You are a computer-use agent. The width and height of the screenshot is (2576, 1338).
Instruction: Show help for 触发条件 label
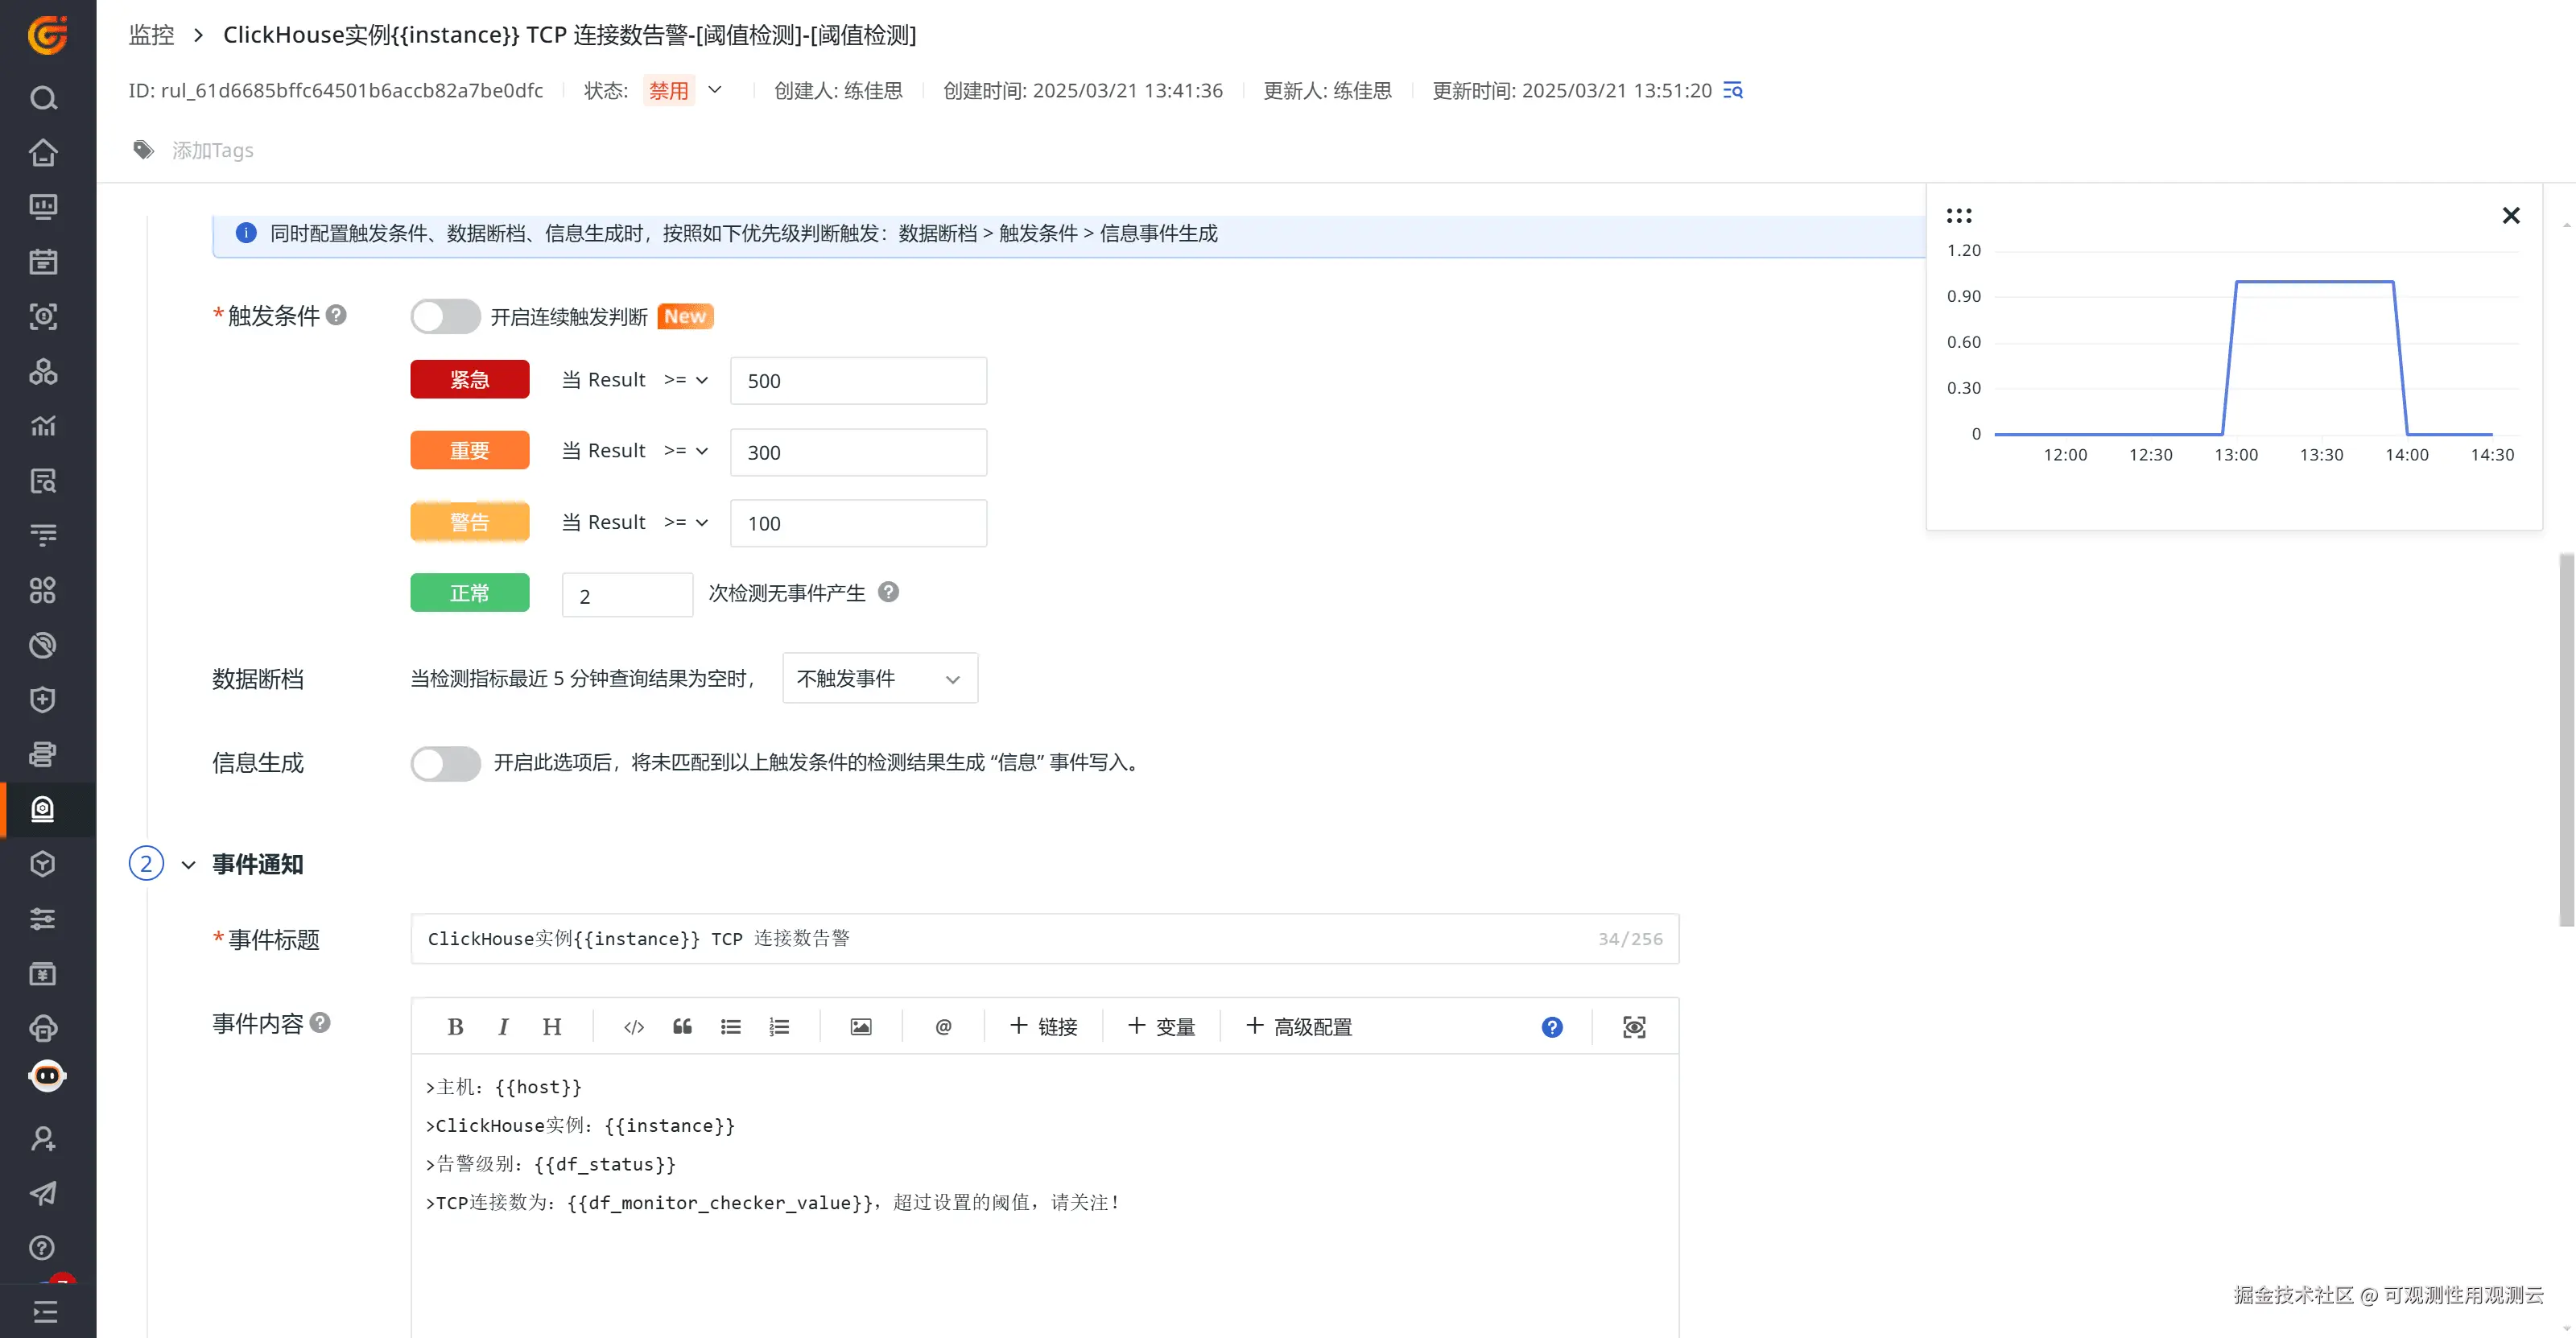click(337, 315)
